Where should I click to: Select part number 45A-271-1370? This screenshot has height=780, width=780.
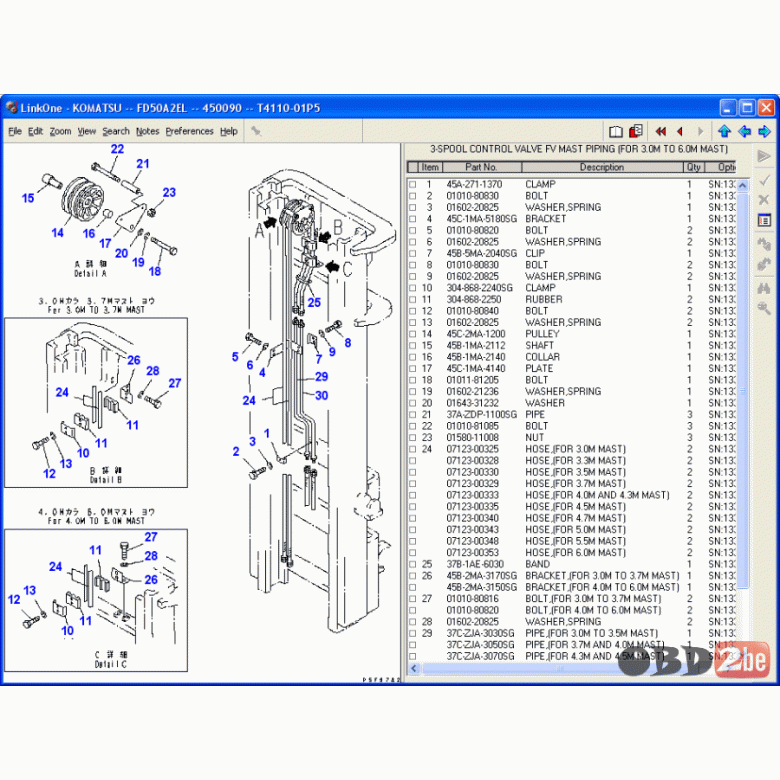[474, 185]
